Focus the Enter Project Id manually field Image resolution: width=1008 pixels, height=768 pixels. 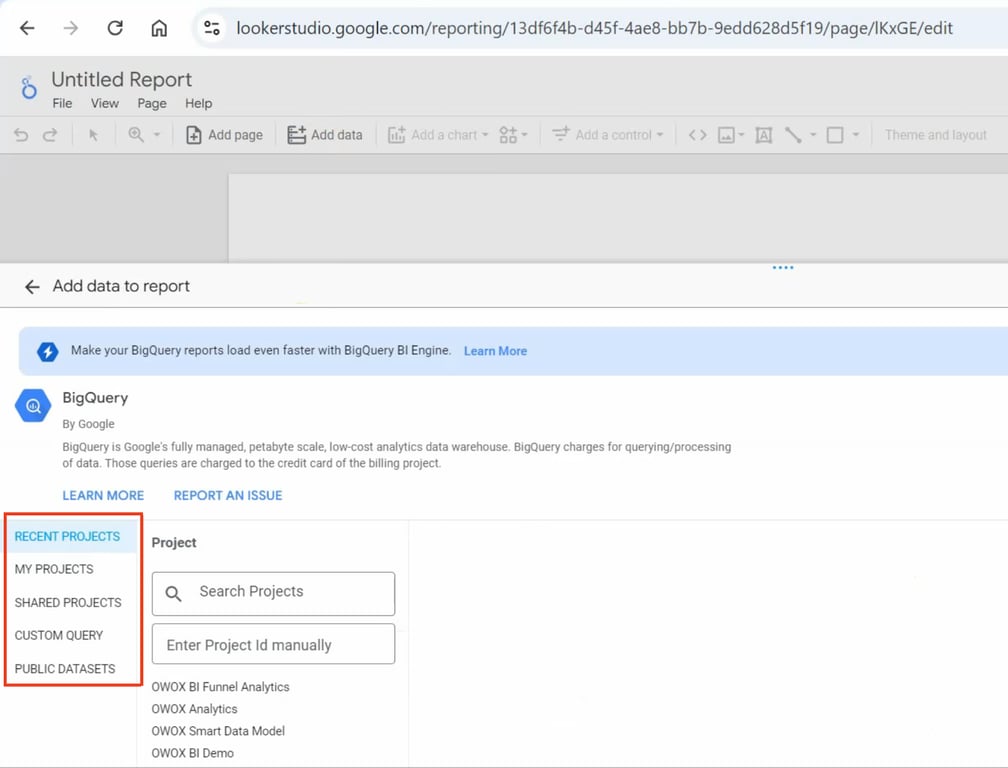pyautogui.click(x=273, y=644)
